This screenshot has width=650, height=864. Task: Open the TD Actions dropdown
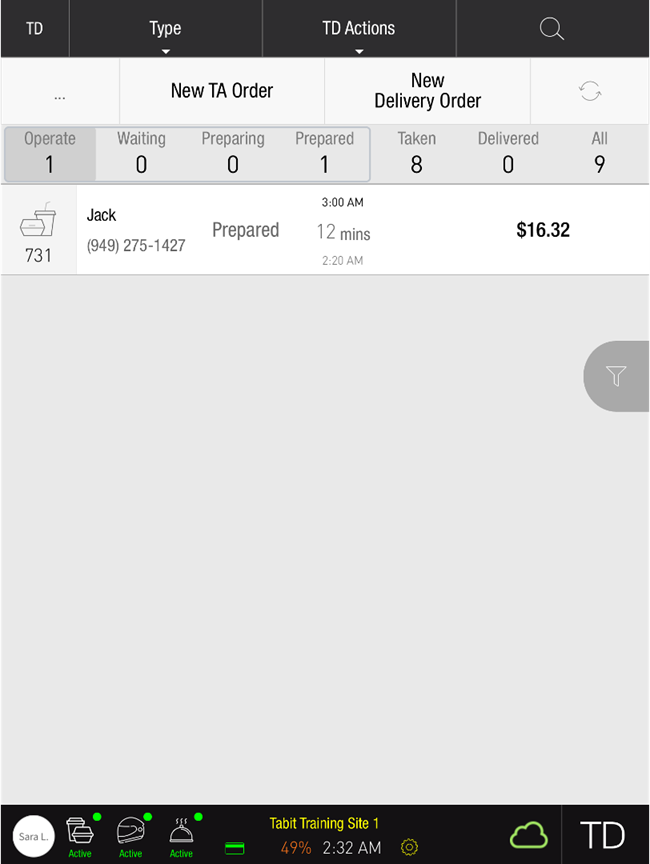point(358,29)
